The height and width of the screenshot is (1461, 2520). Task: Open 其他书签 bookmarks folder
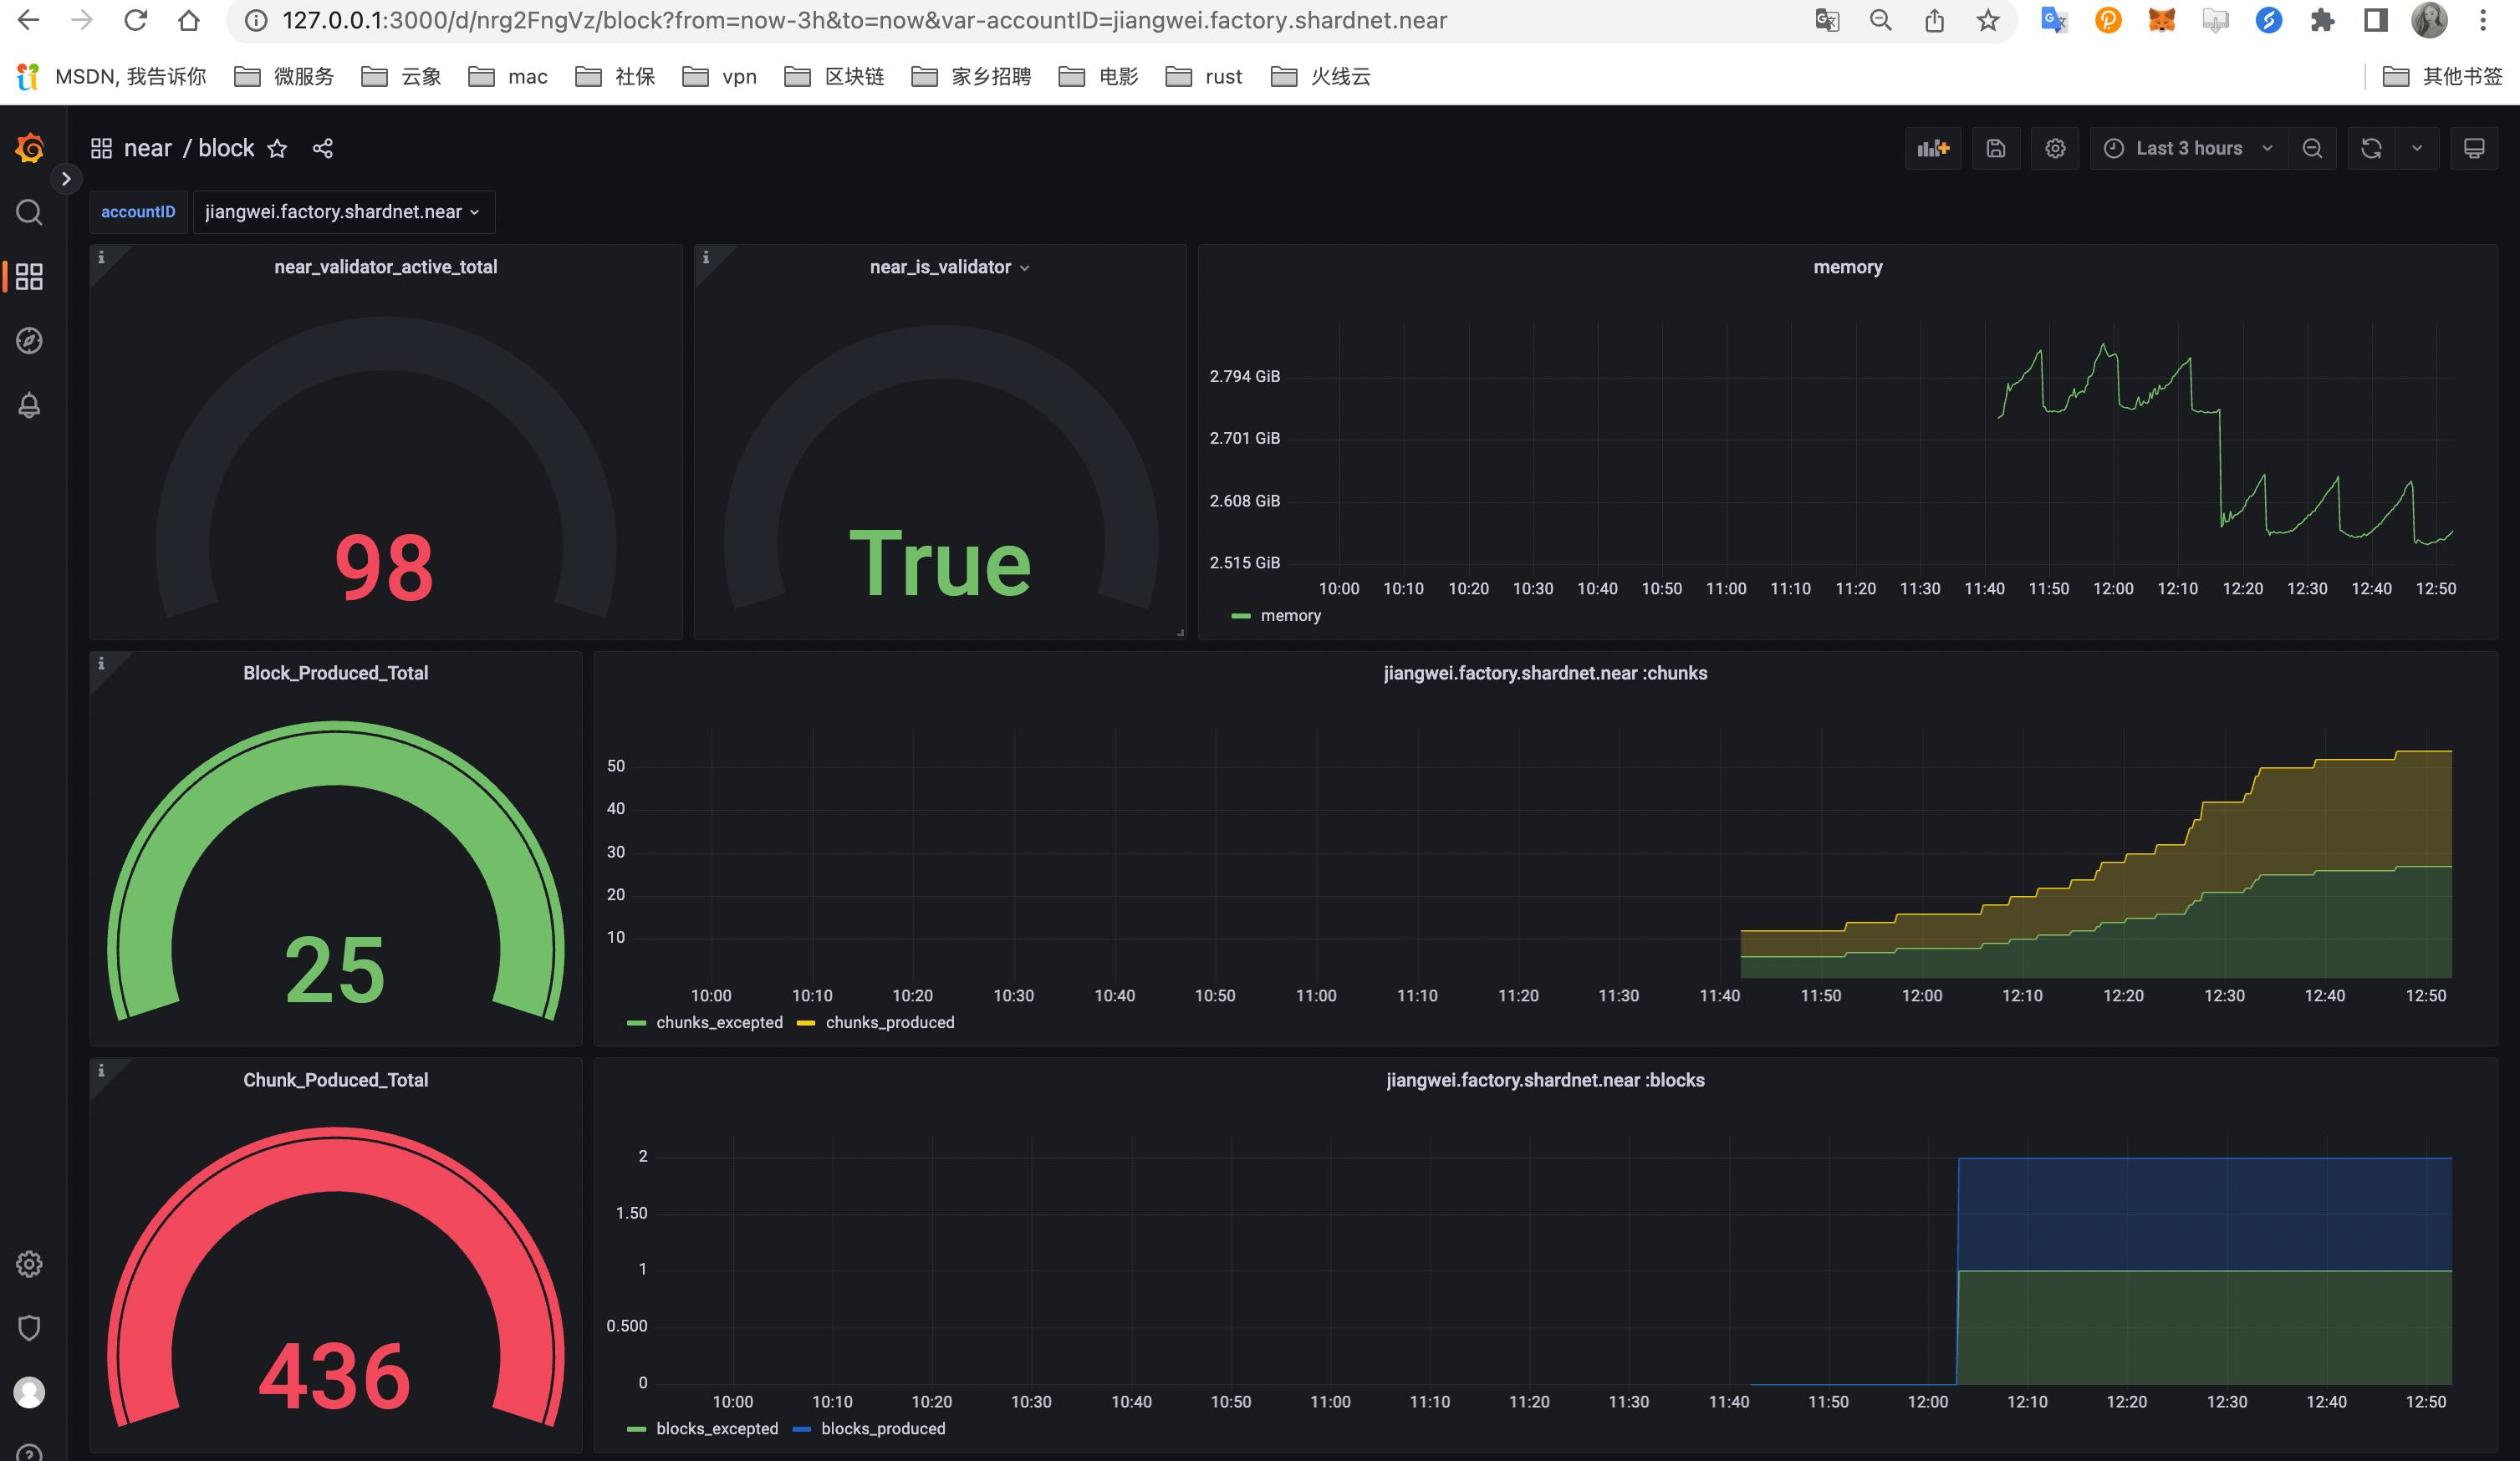[x=2442, y=76]
